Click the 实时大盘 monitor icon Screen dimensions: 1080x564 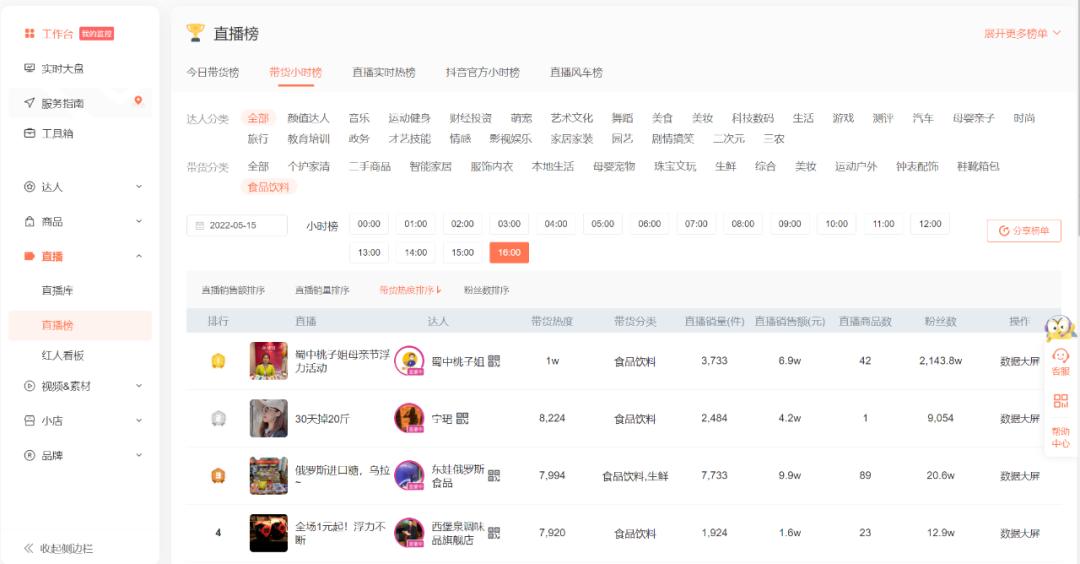click(x=30, y=68)
